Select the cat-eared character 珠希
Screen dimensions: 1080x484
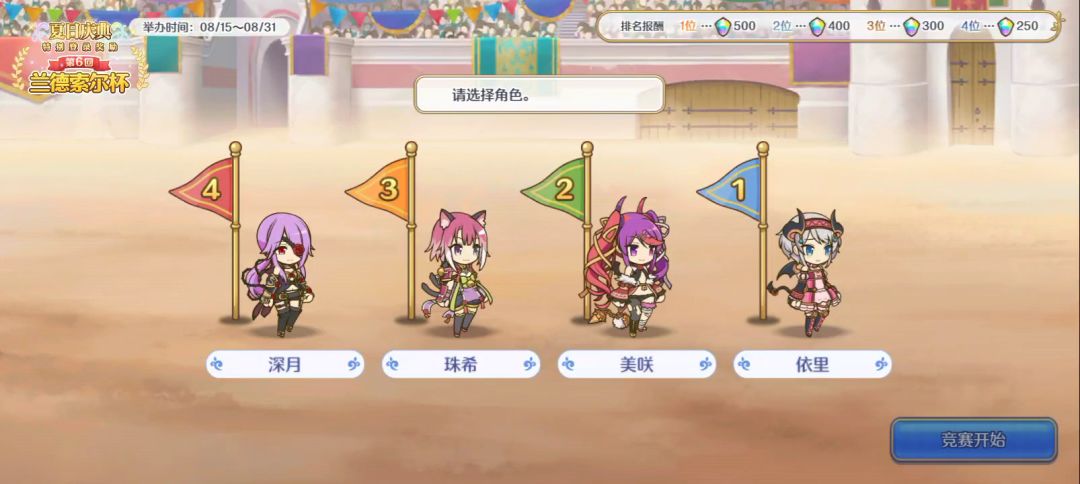pyautogui.click(x=457, y=273)
